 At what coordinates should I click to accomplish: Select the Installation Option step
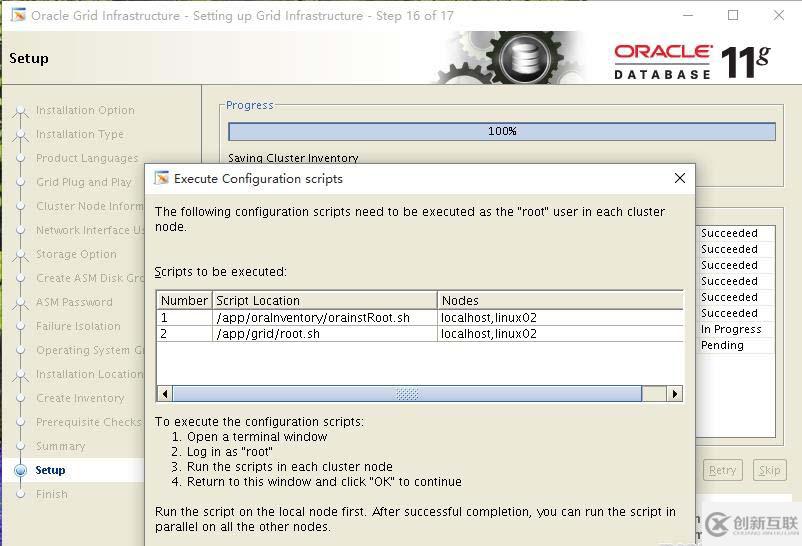[85, 110]
